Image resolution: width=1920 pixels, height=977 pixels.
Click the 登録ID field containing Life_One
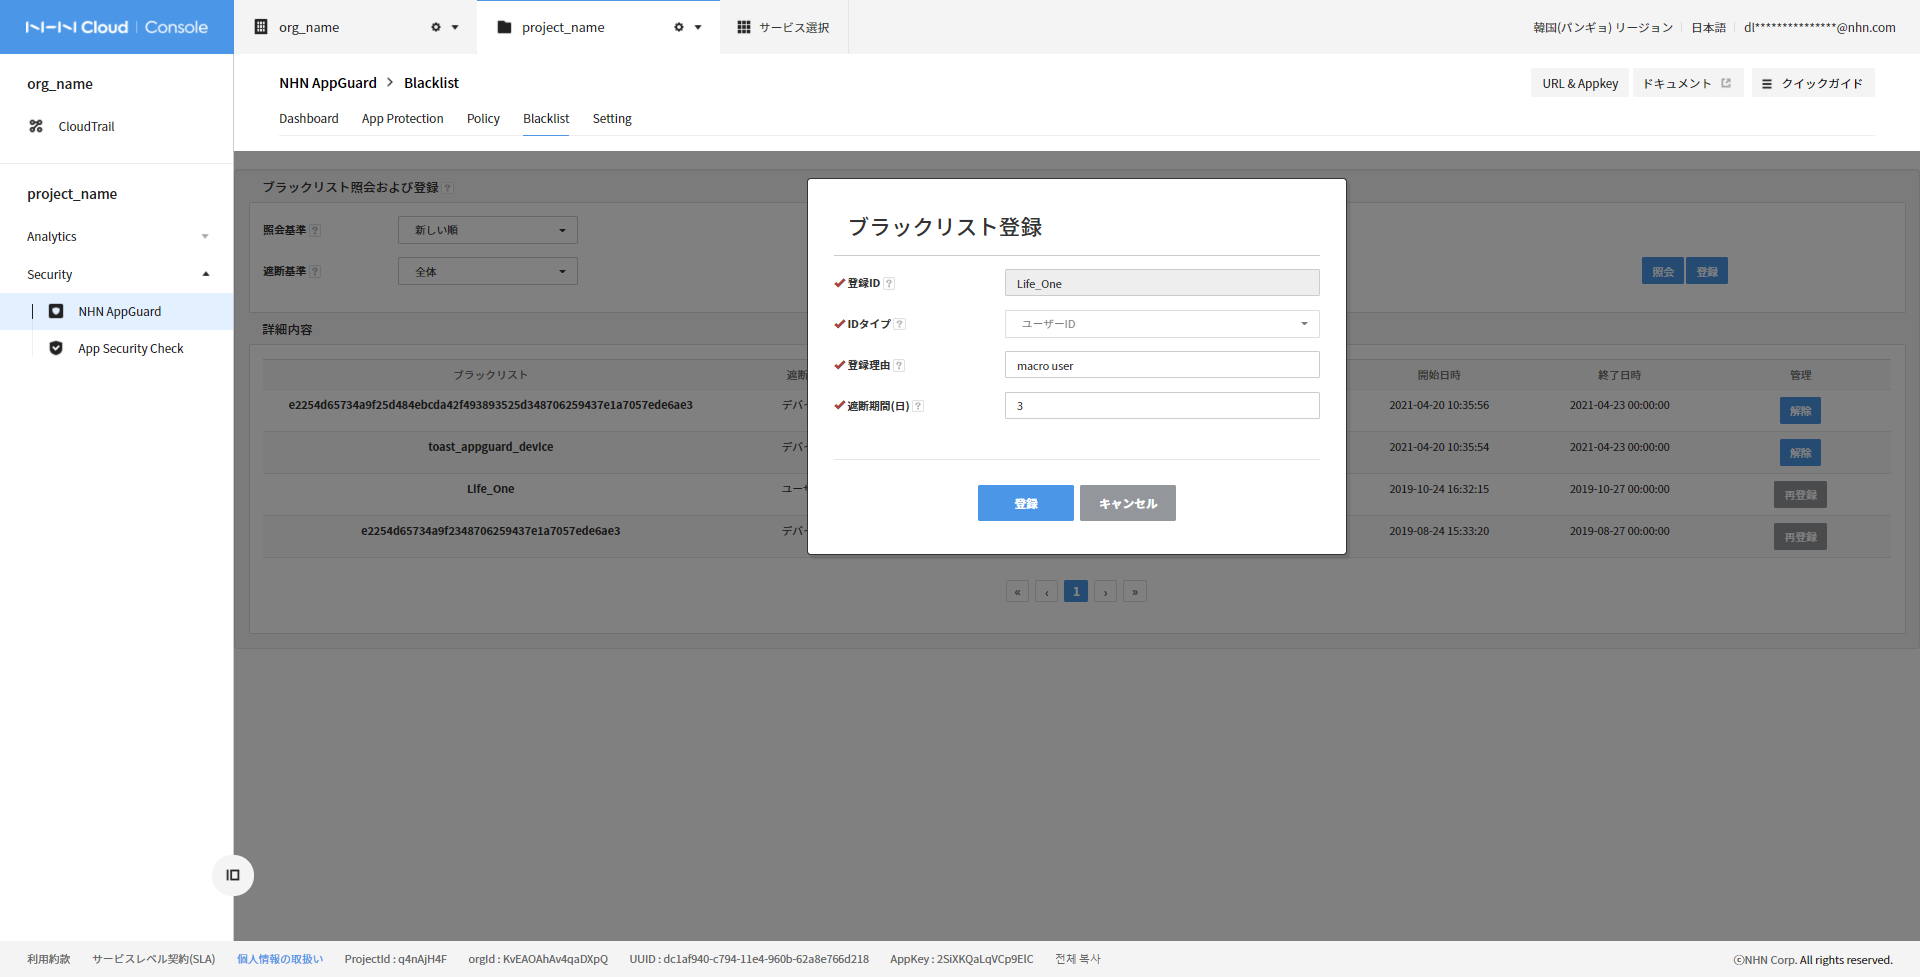point(1162,283)
